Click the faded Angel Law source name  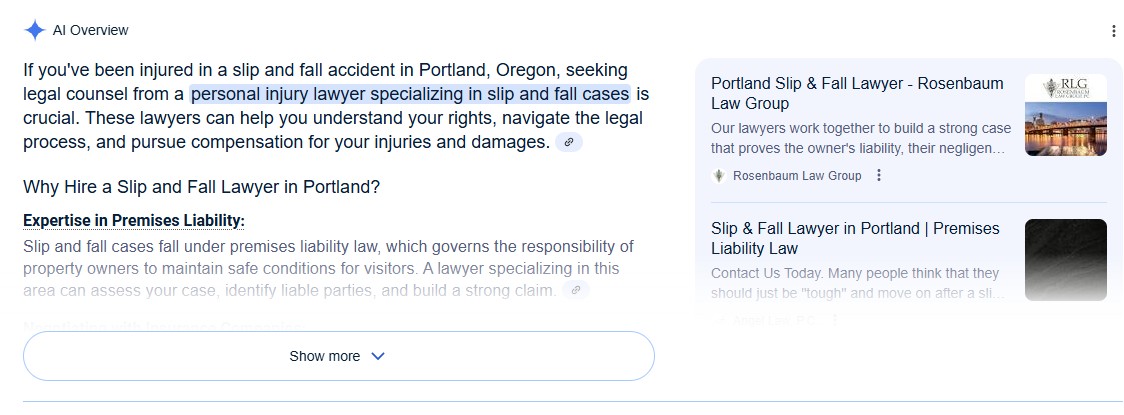[x=773, y=321]
